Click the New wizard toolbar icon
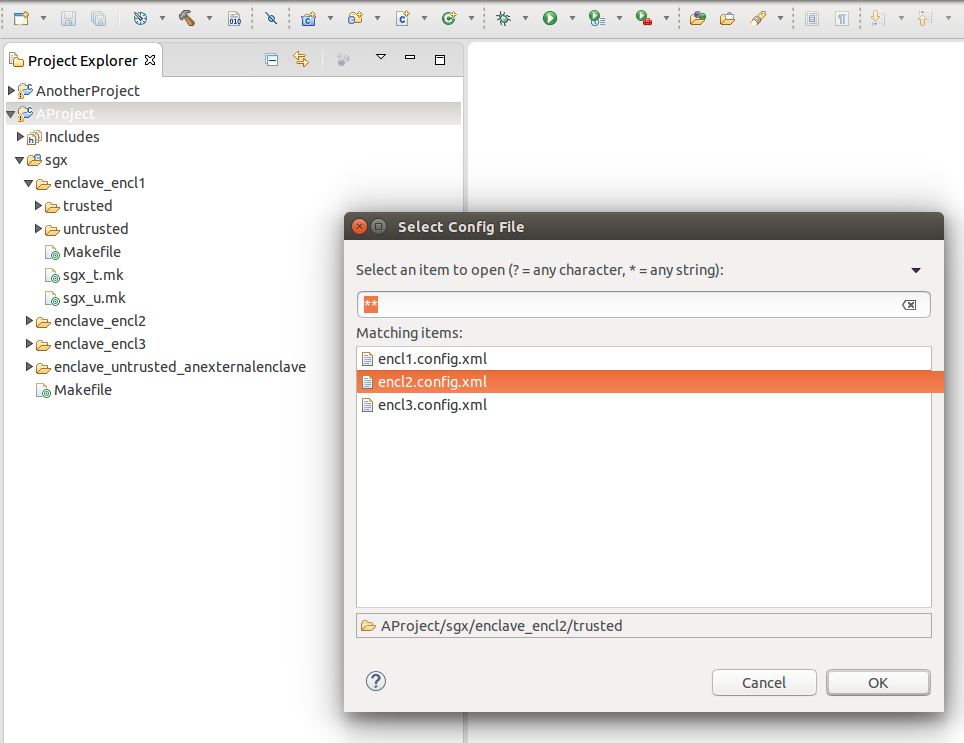The width and height of the screenshot is (964, 743). [x=21, y=18]
